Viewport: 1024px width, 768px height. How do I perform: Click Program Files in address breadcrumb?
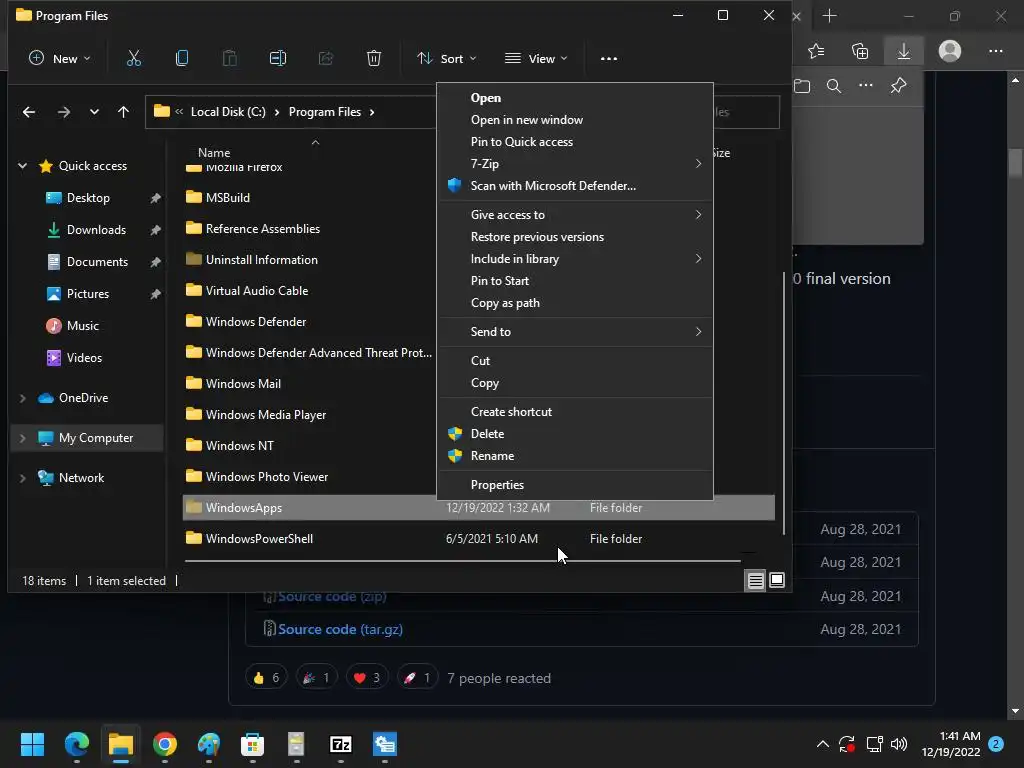click(x=325, y=112)
